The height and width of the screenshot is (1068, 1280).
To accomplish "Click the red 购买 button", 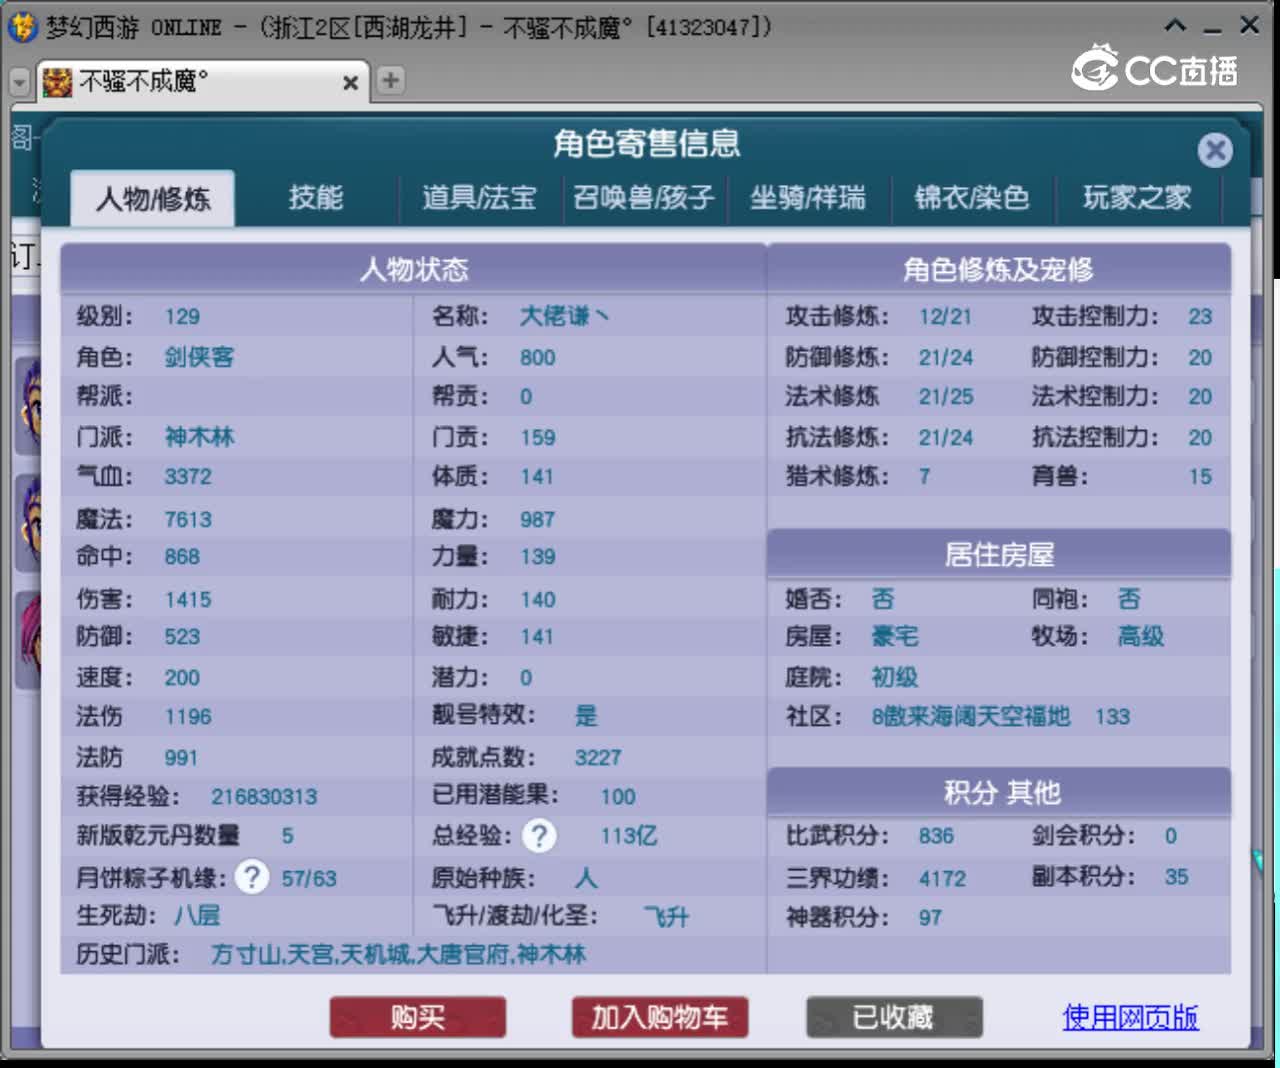I will [418, 1017].
